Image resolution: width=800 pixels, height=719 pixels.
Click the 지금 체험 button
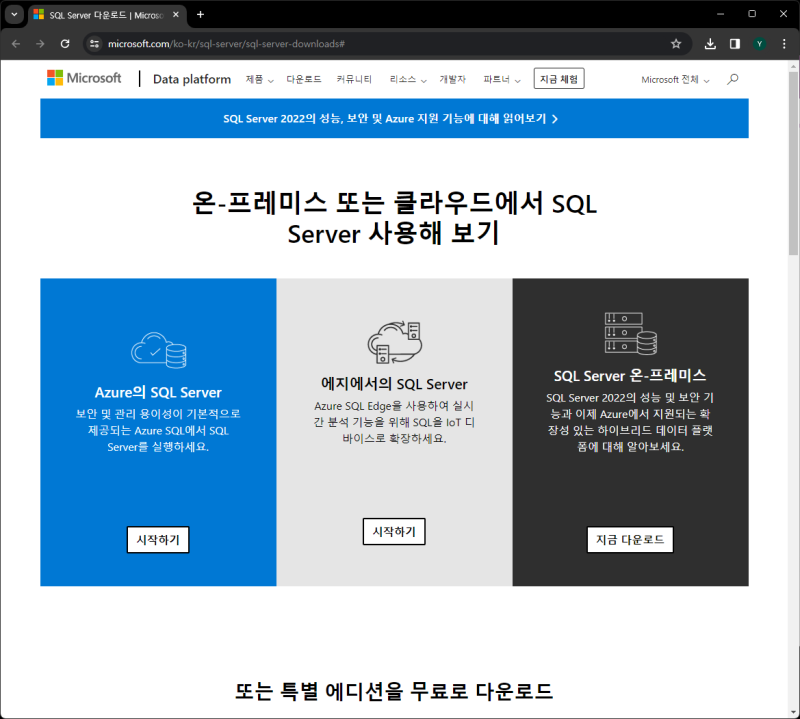559,78
